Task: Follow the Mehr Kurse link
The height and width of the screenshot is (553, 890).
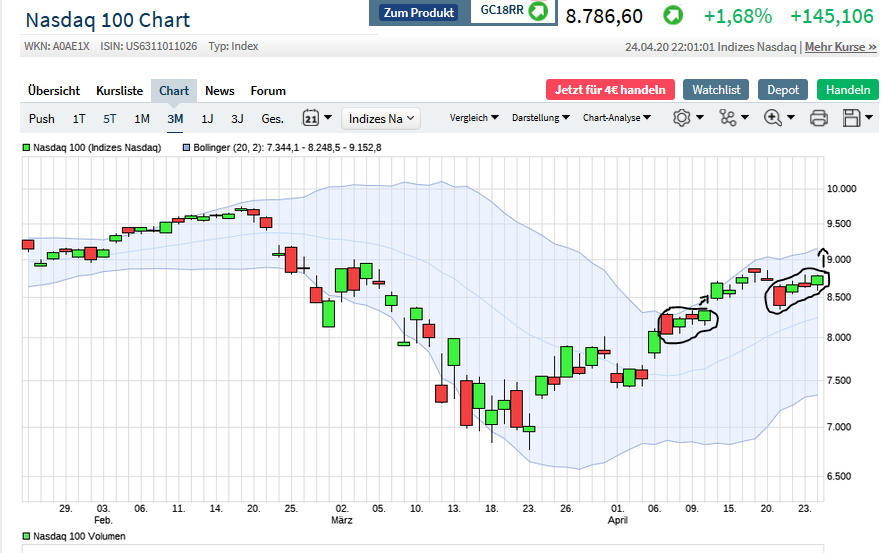Action: 840,47
